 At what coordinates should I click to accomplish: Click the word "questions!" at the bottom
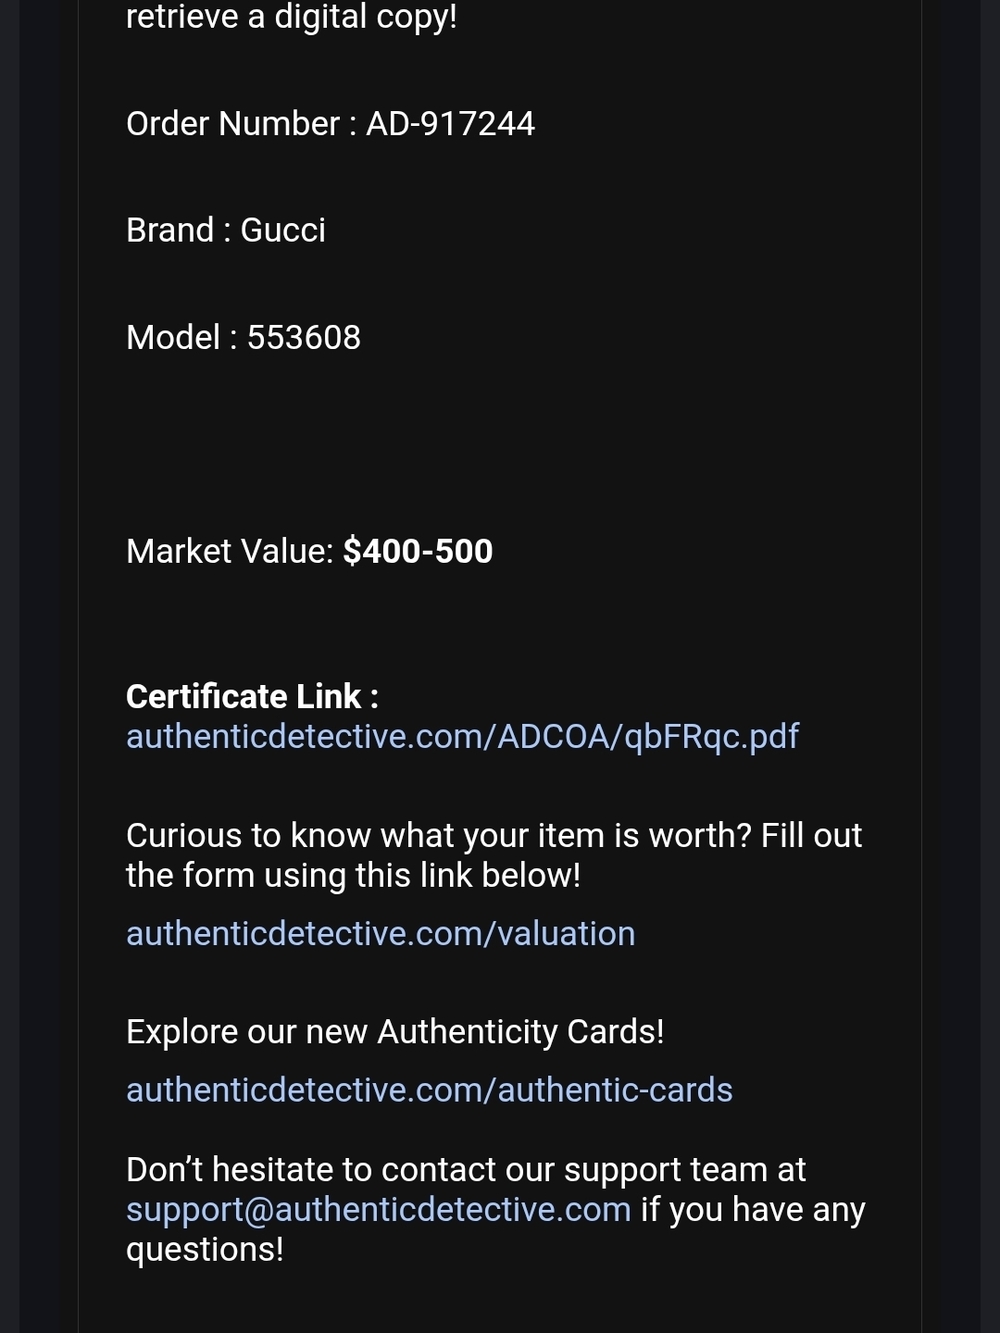point(205,1250)
